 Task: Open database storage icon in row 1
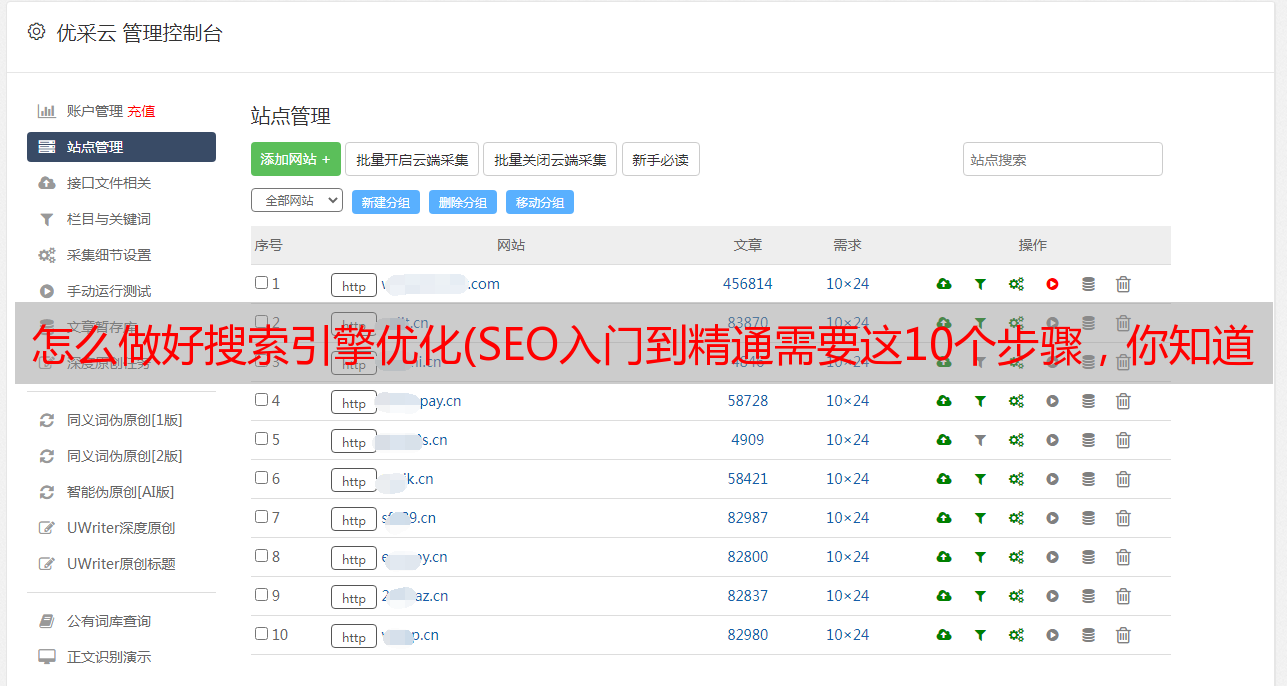(x=1088, y=284)
